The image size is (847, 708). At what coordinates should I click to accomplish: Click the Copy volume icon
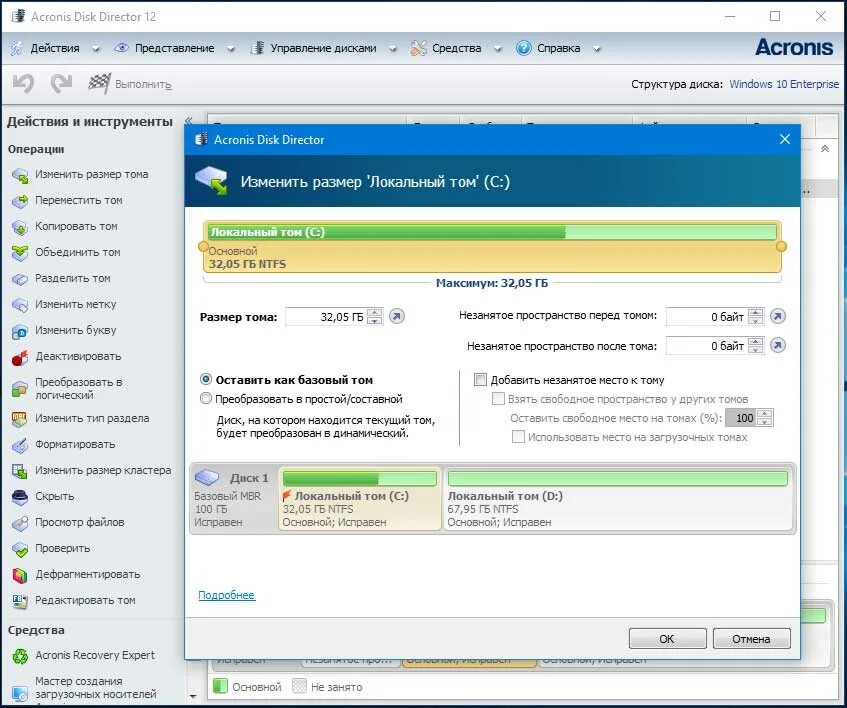(20, 227)
